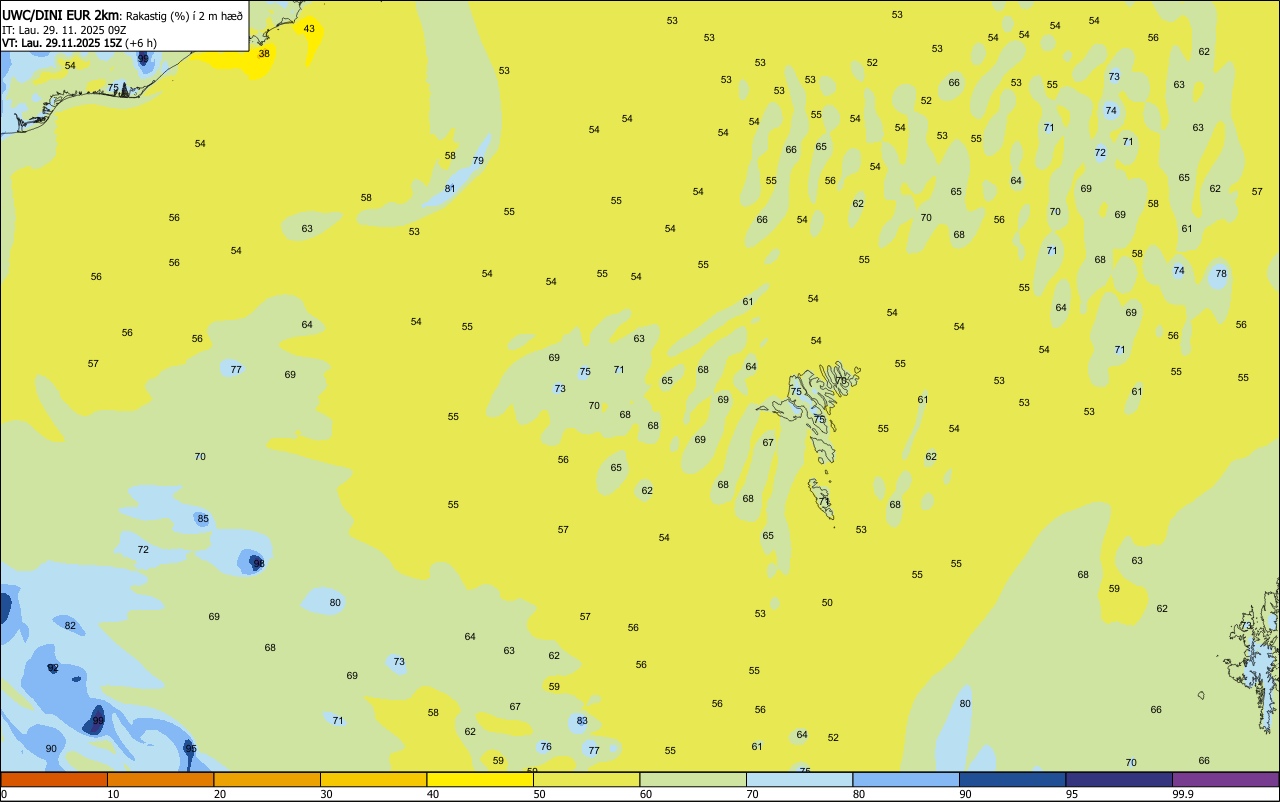Click the humidity value 85 on the map

(203, 519)
